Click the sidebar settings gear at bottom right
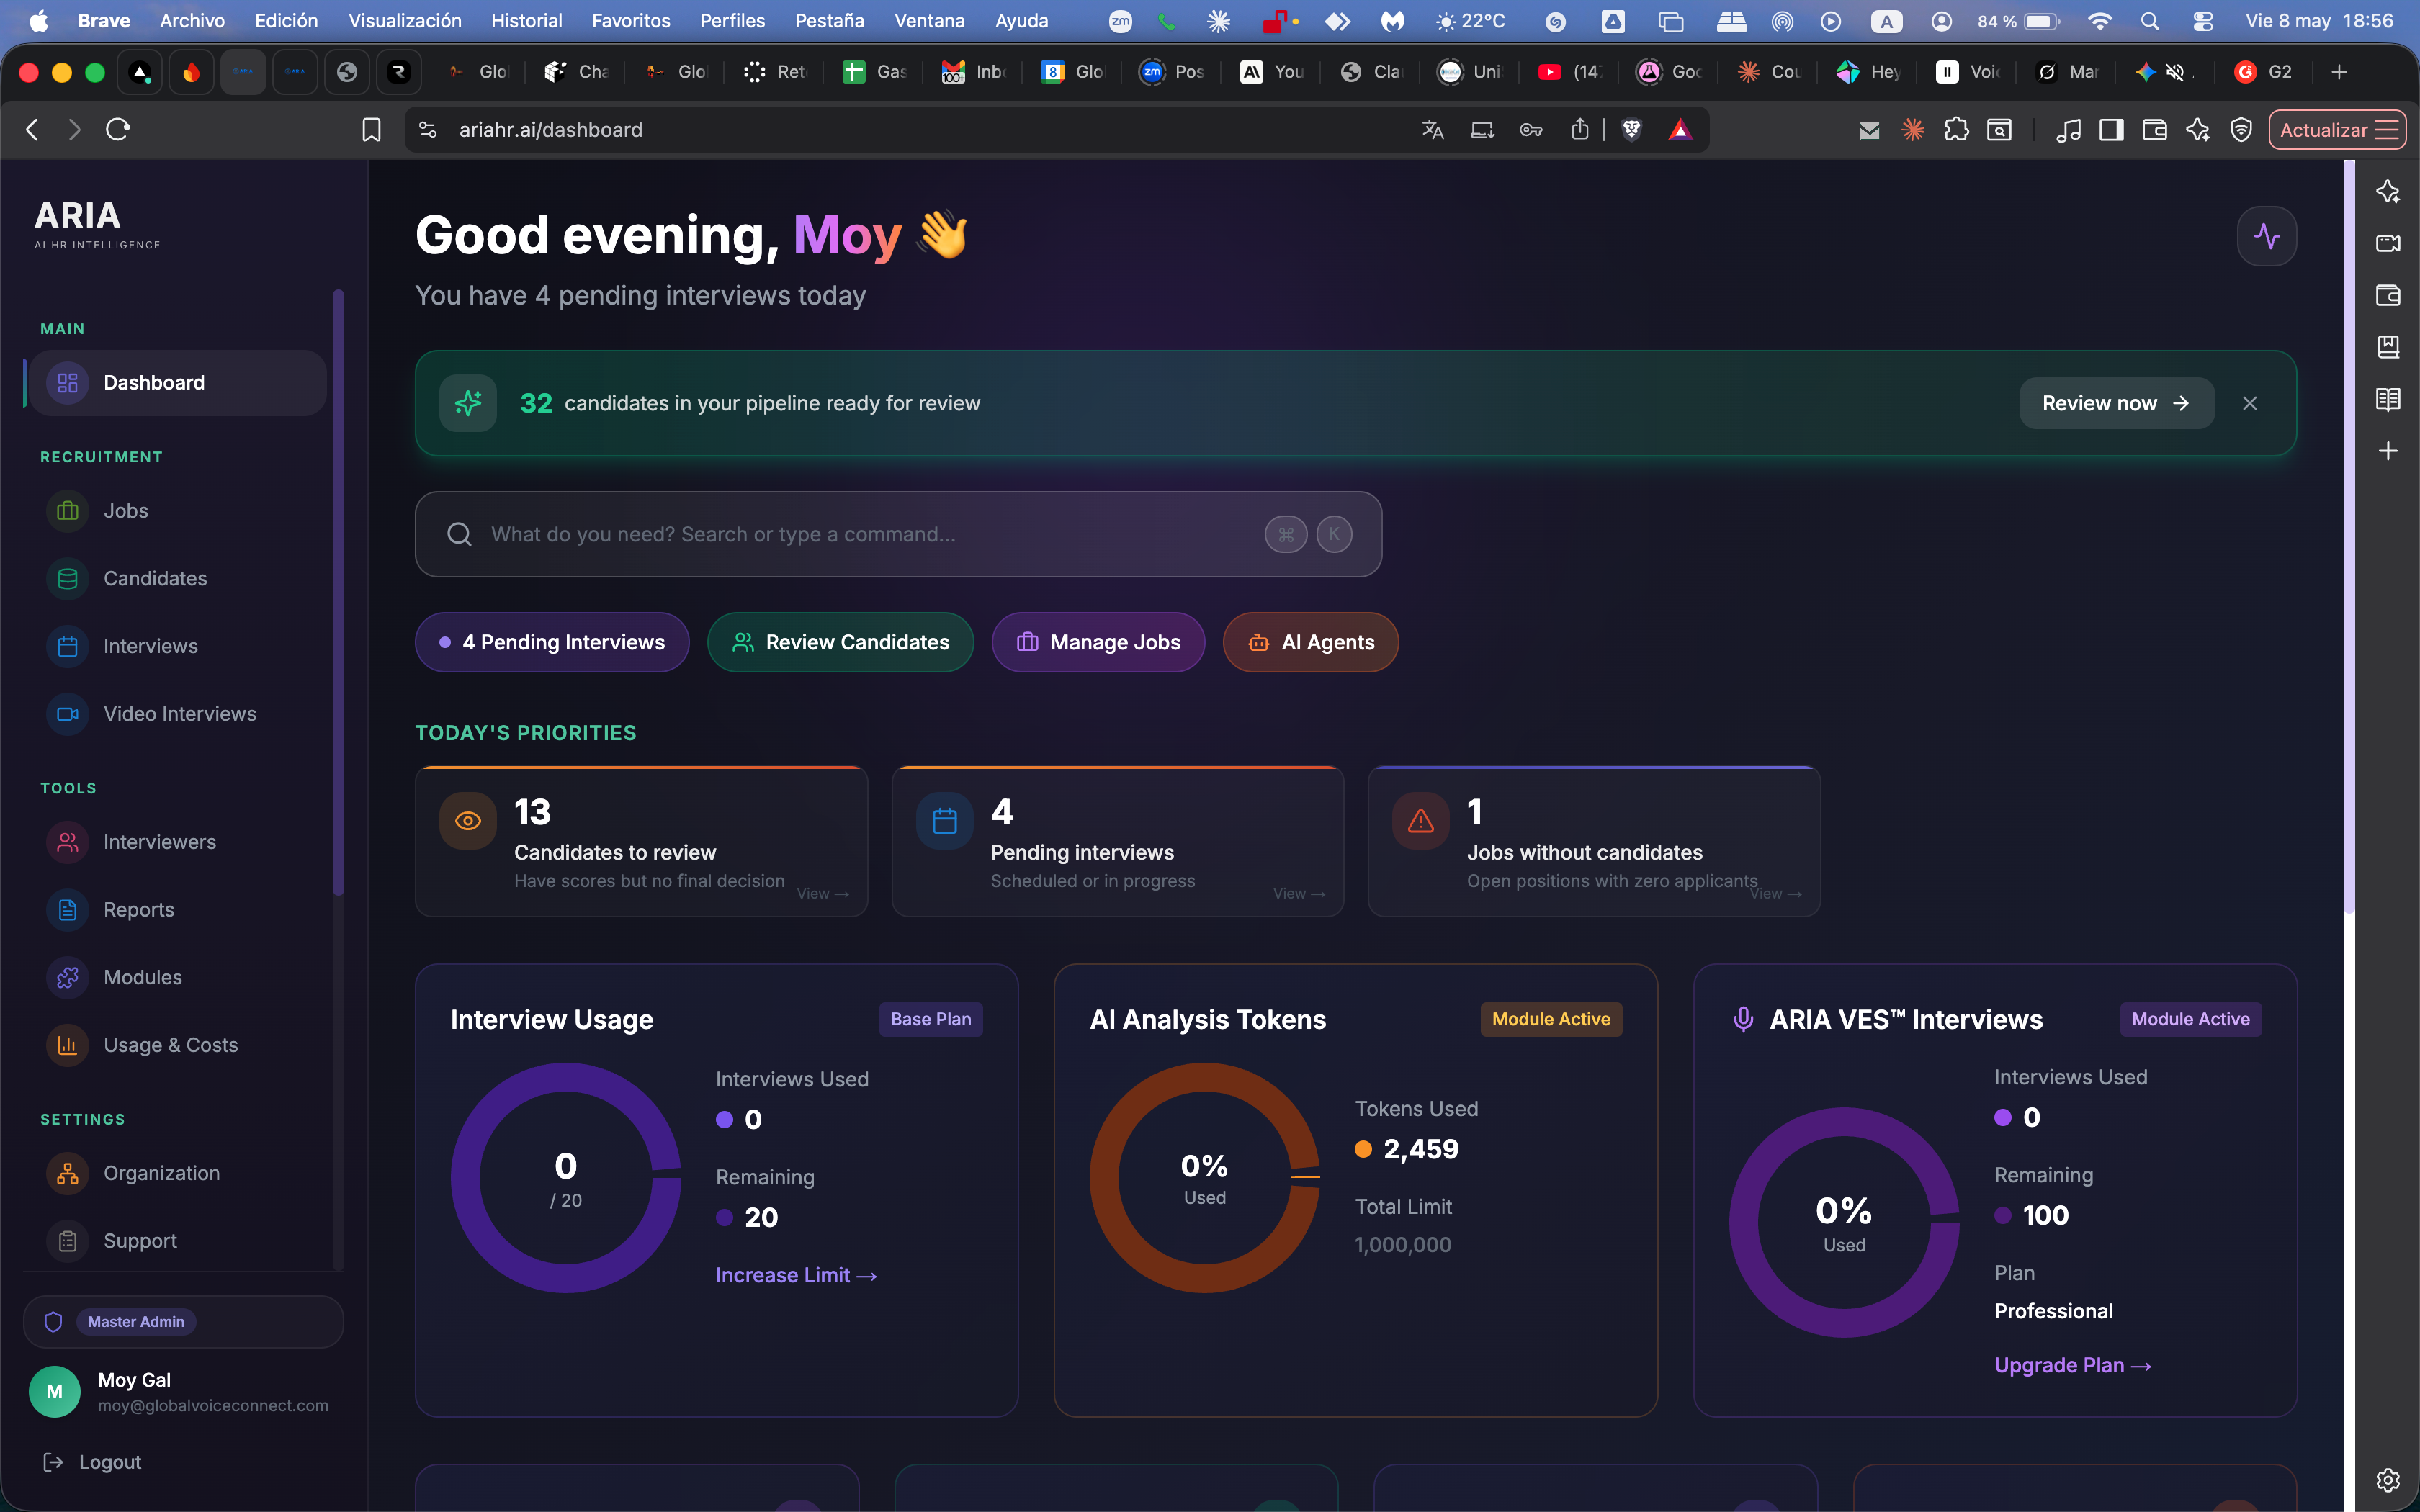 (x=2388, y=1480)
